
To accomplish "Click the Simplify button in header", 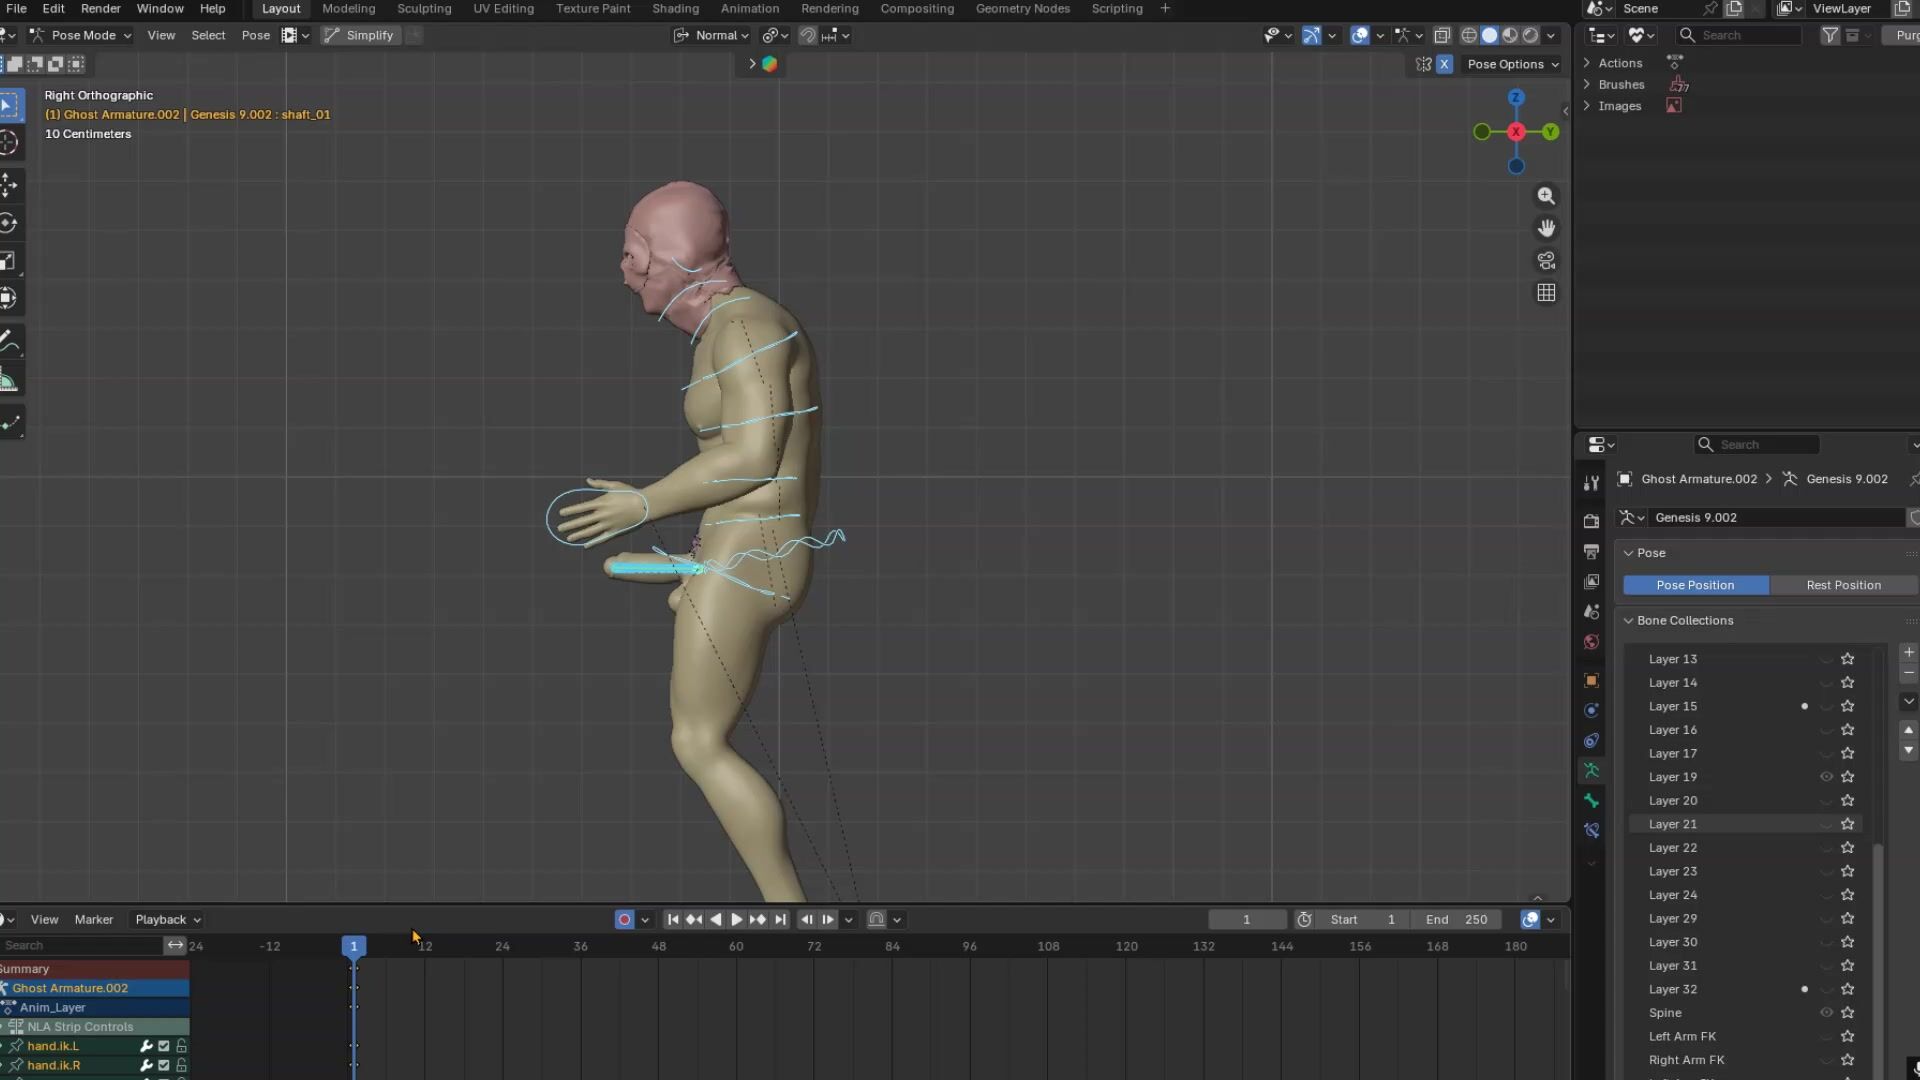I will 359,35.
